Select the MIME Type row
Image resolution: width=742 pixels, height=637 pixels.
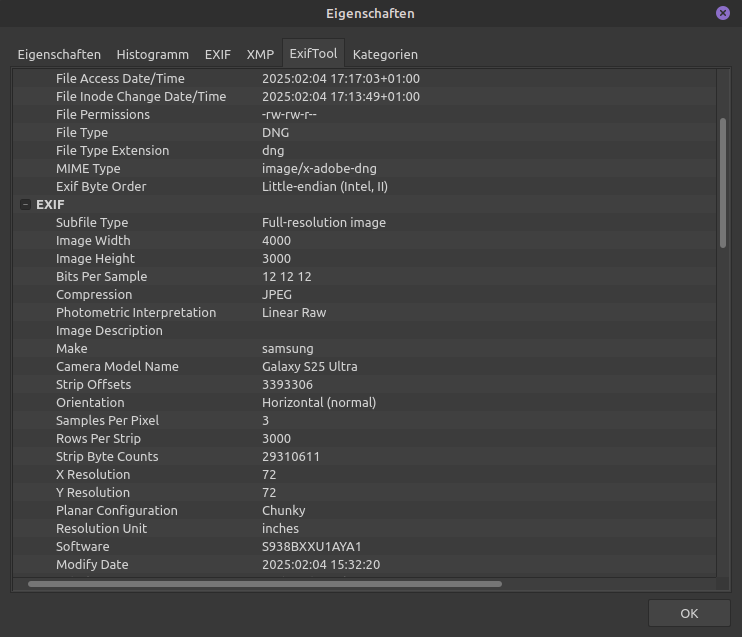tap(87, 168)
